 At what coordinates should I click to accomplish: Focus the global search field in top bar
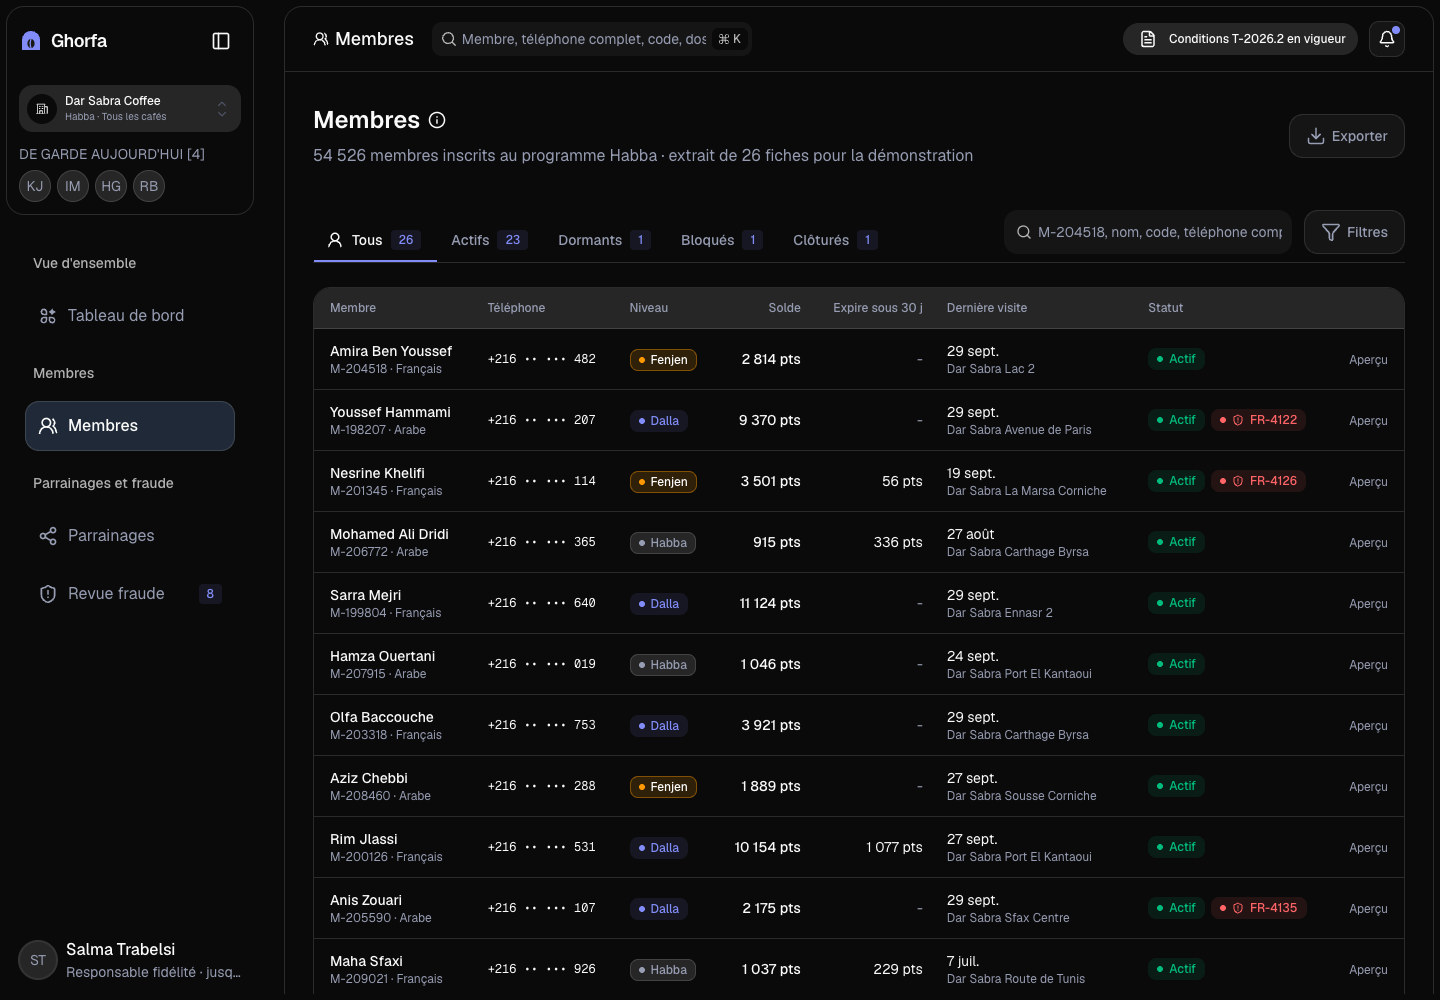(x=592, y=39)
